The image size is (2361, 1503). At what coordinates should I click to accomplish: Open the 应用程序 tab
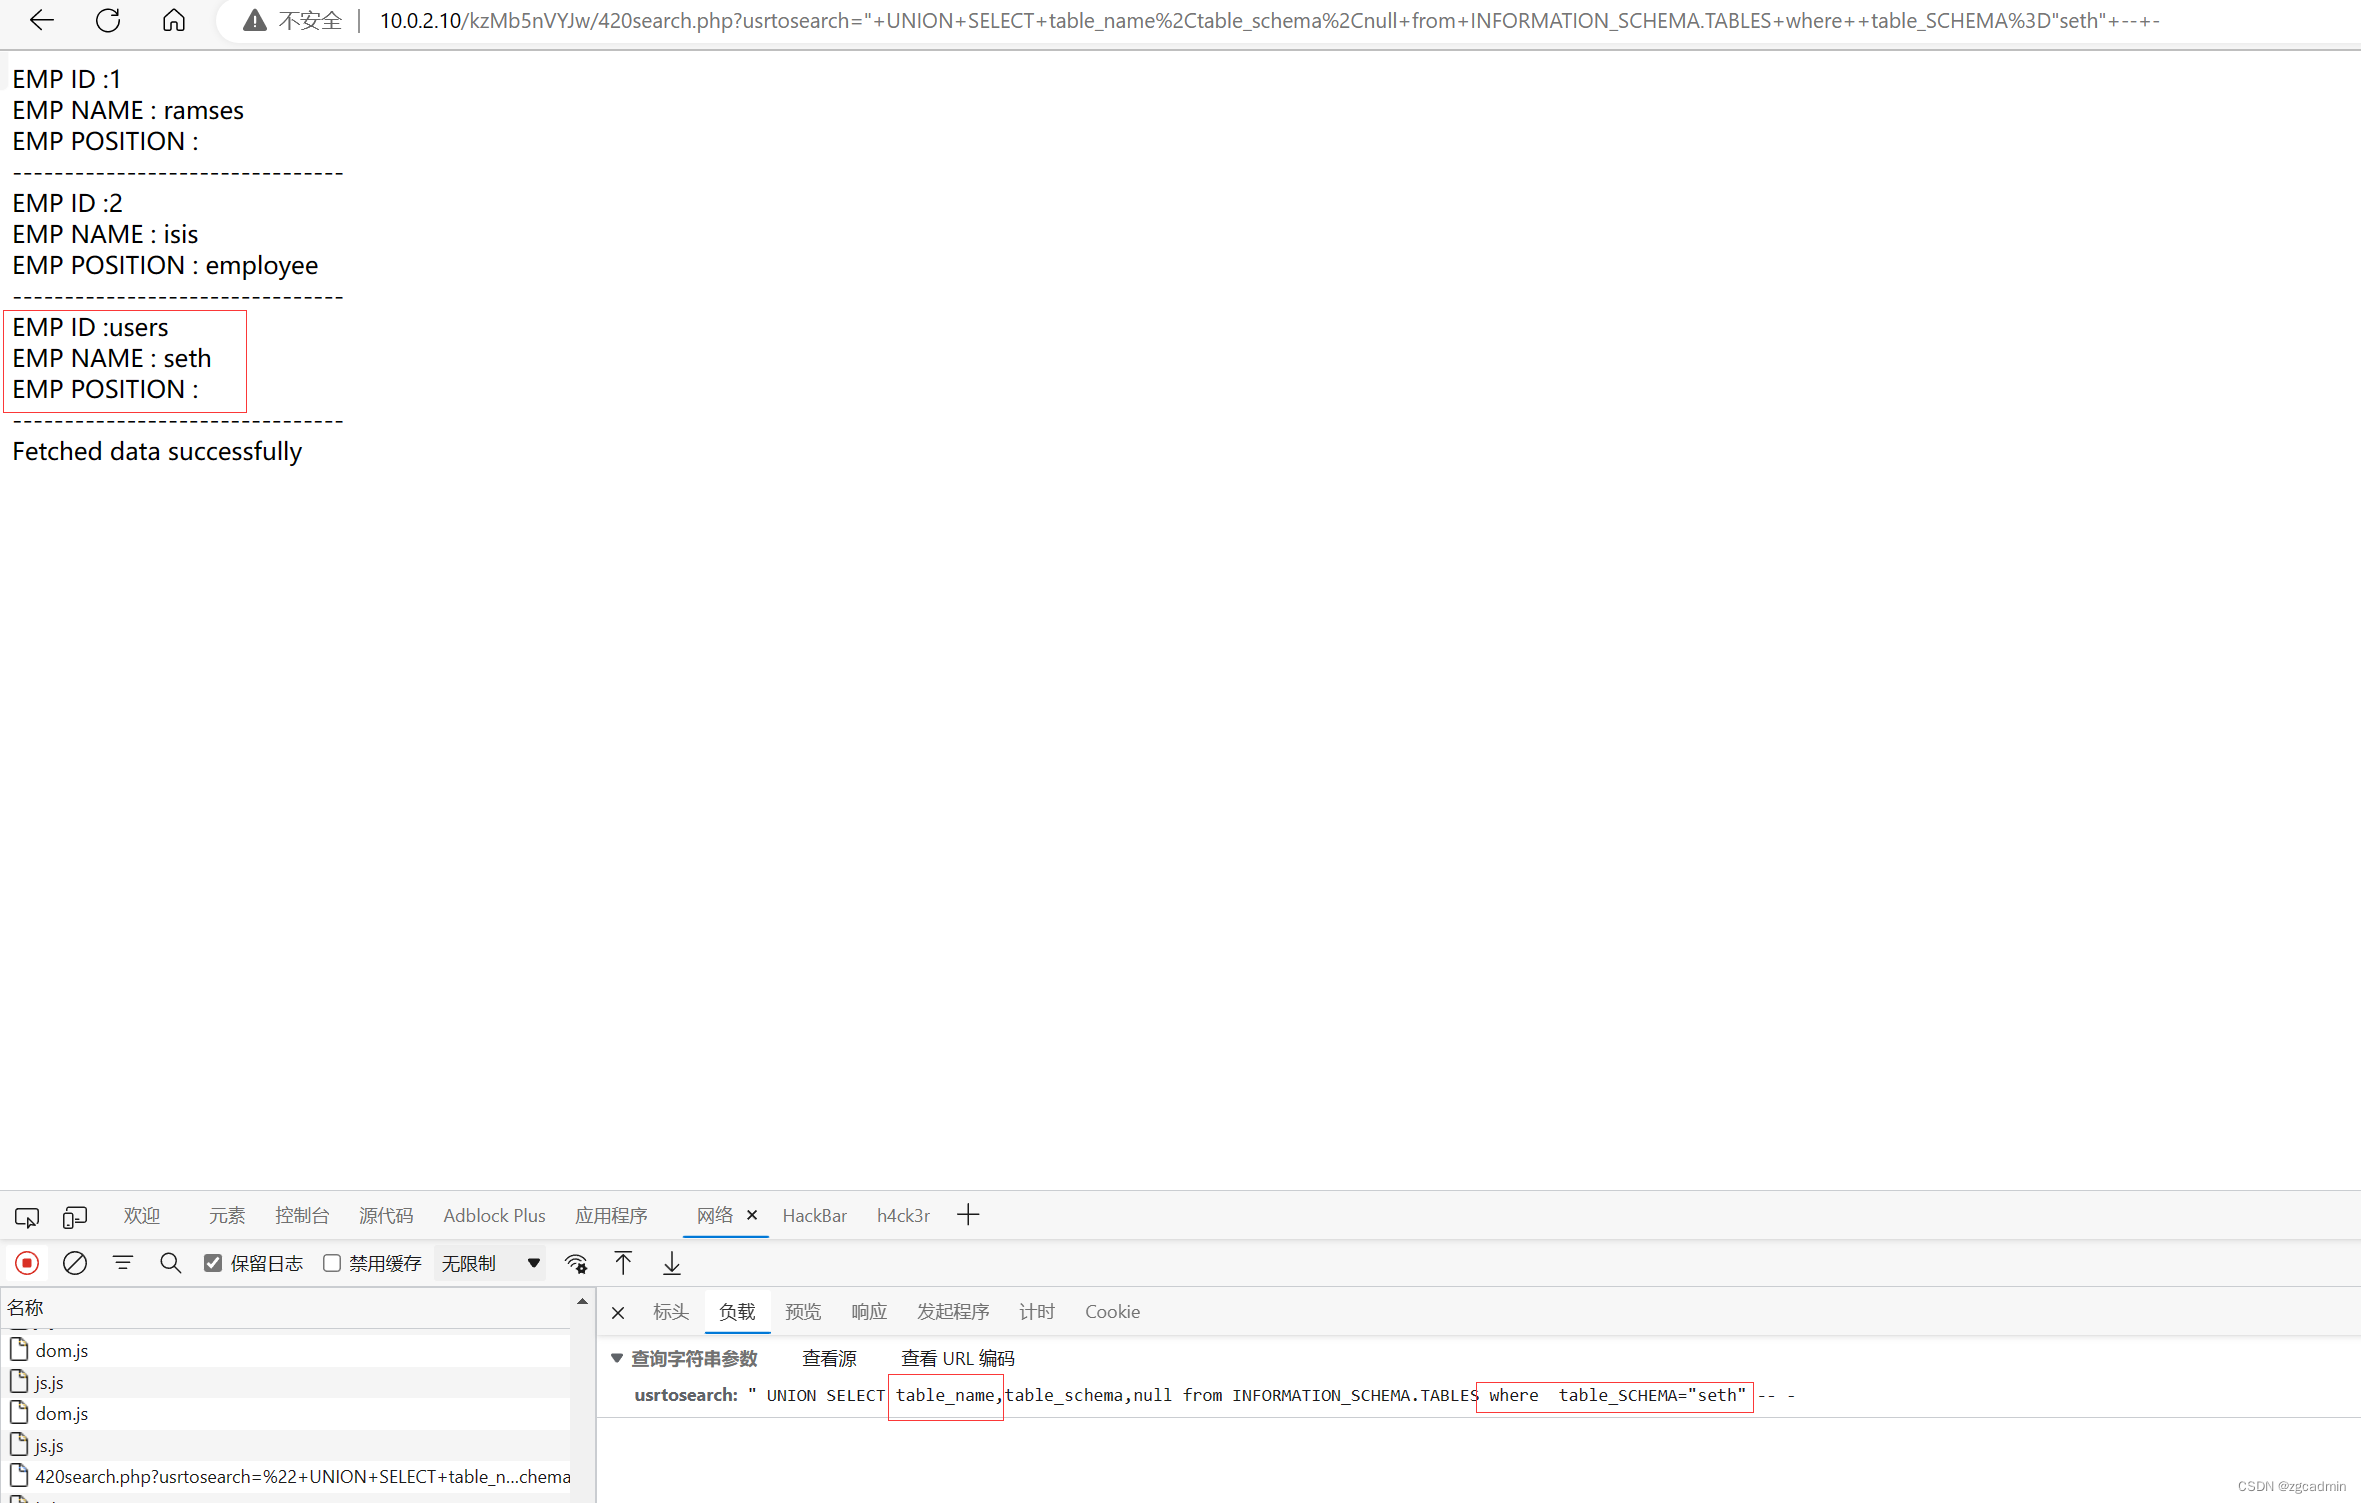[611, 1215]
